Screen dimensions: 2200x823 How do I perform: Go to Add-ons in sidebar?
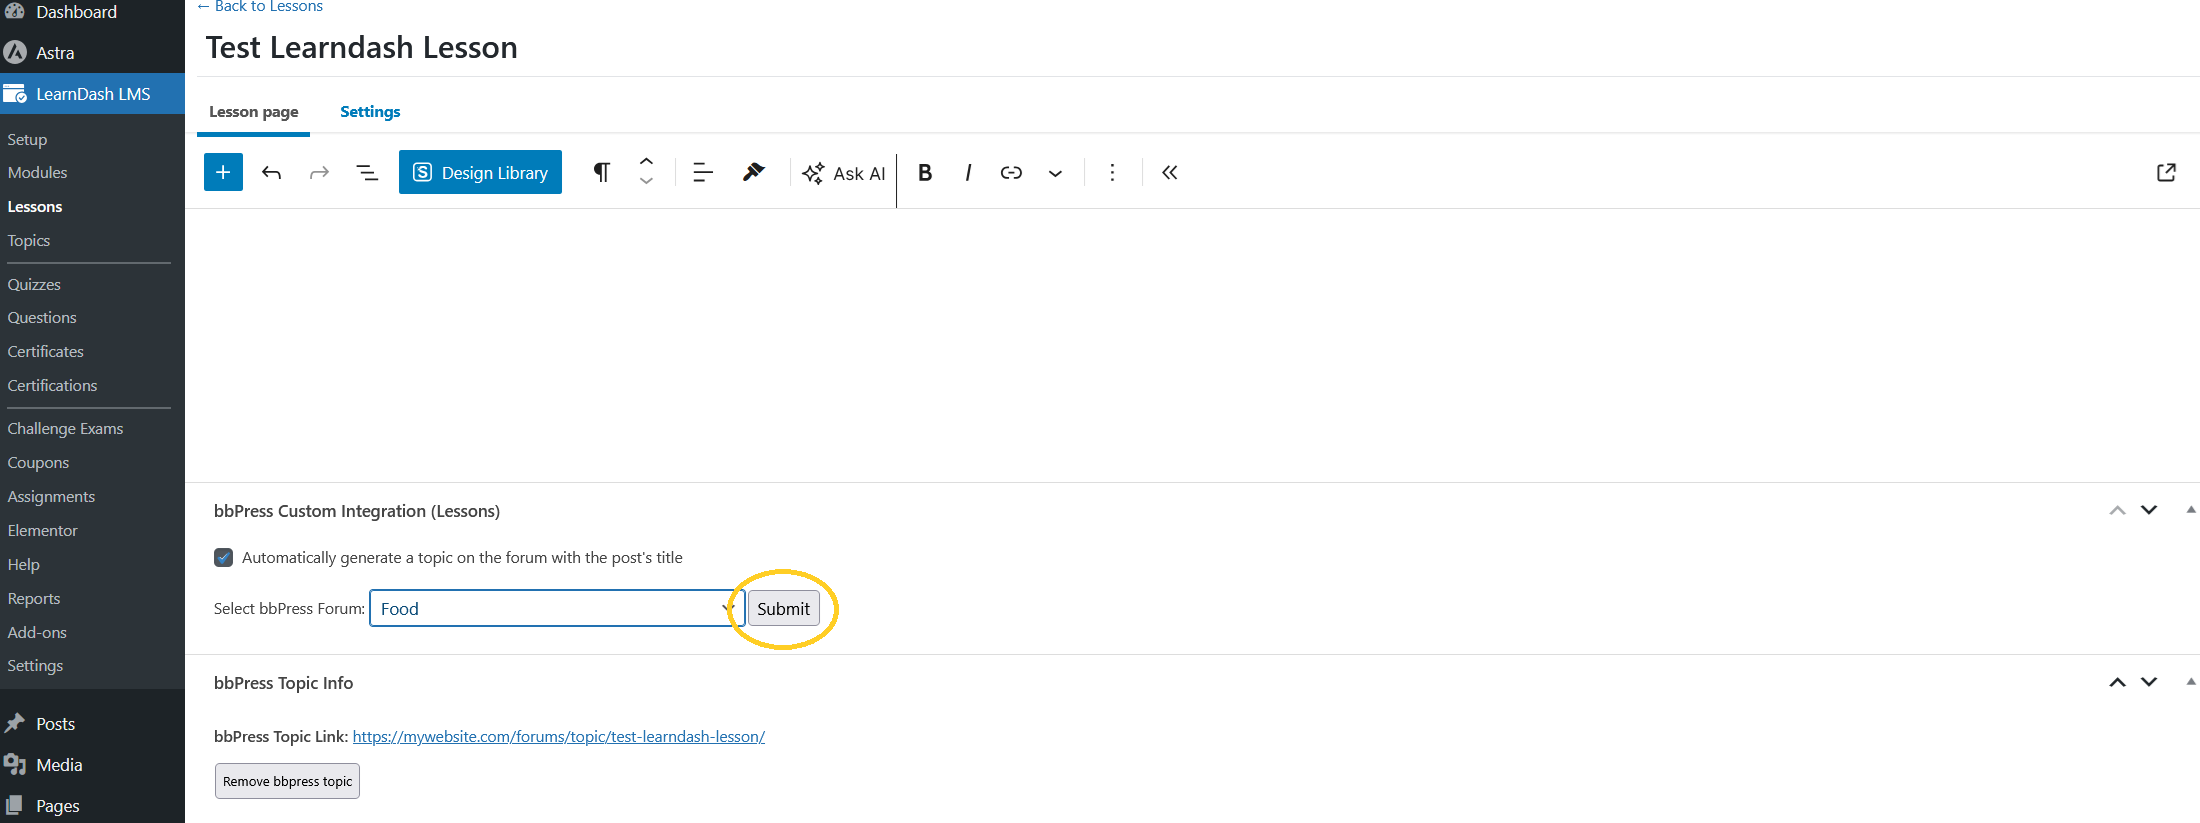point(37,632)
